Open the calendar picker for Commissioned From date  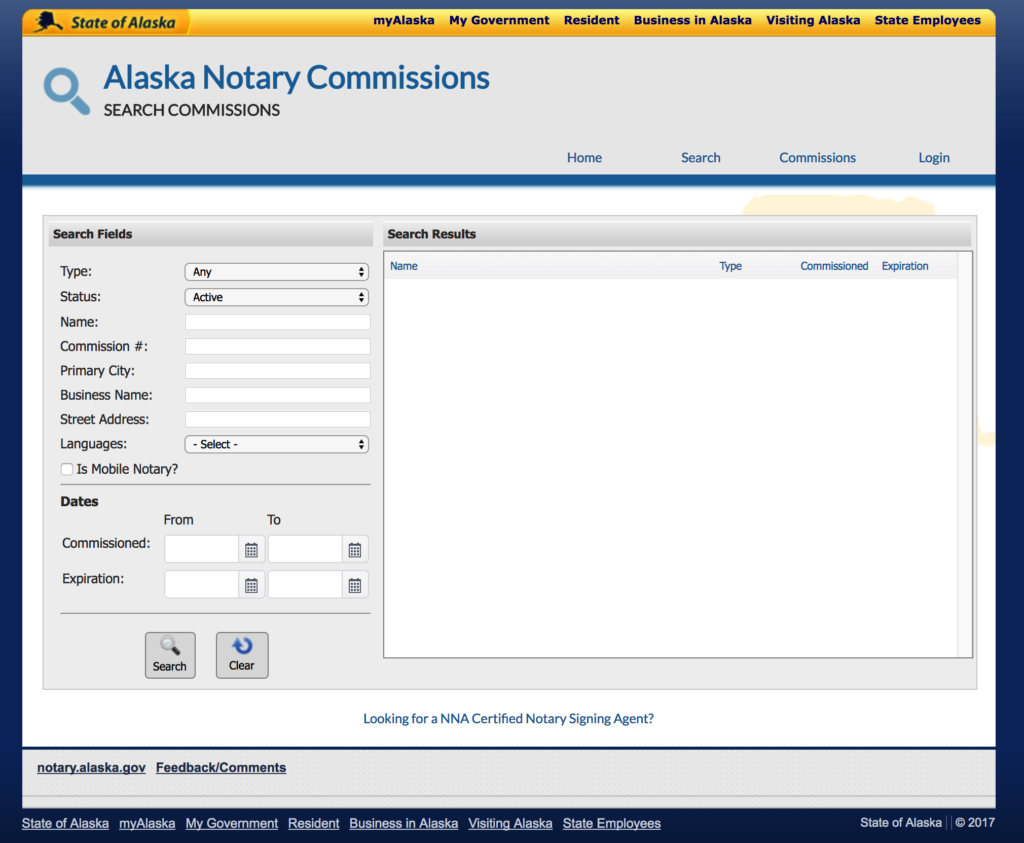click(252, 548)
